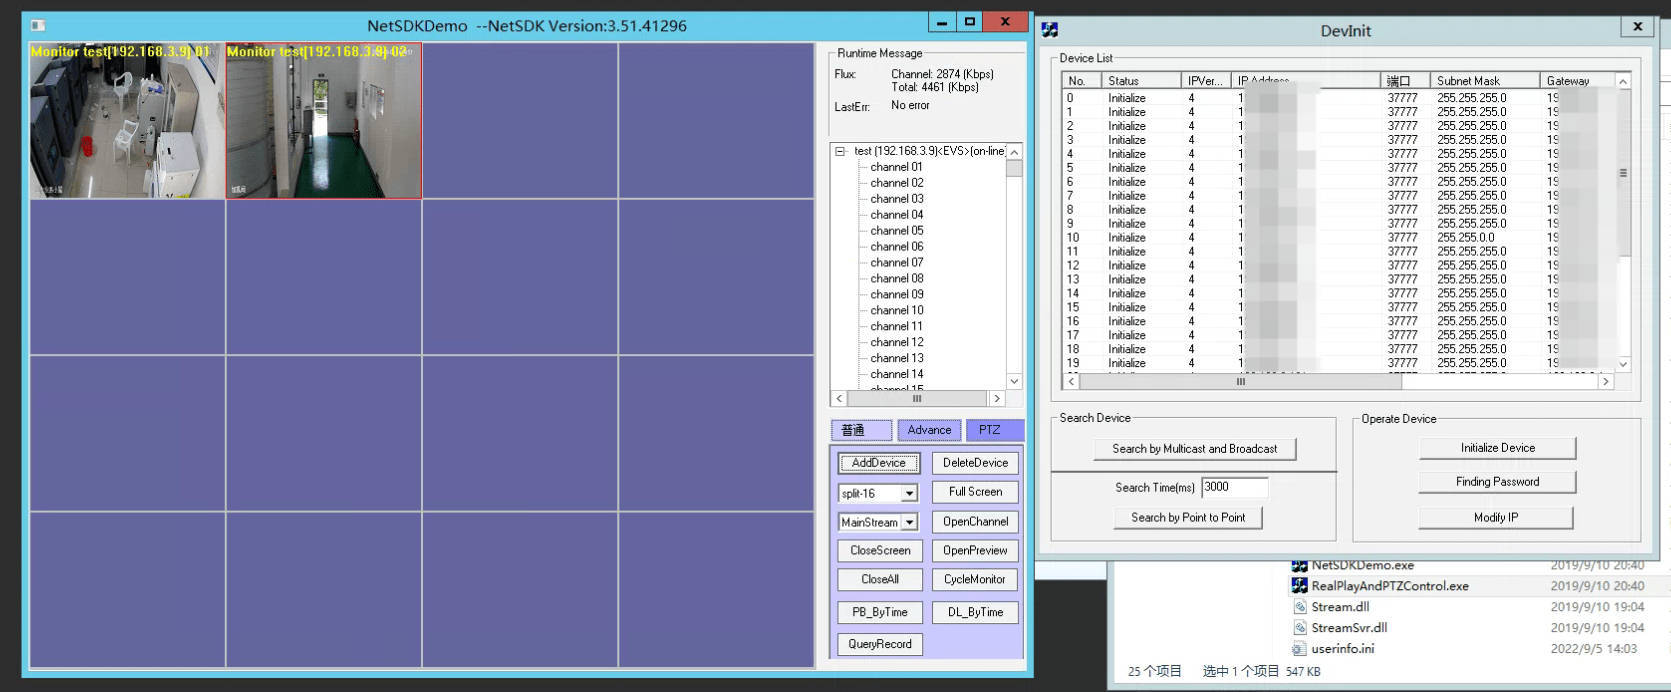Close the DevInit dialog
This screenshot has width=1671, height=692.
(x=1637, y=28)
